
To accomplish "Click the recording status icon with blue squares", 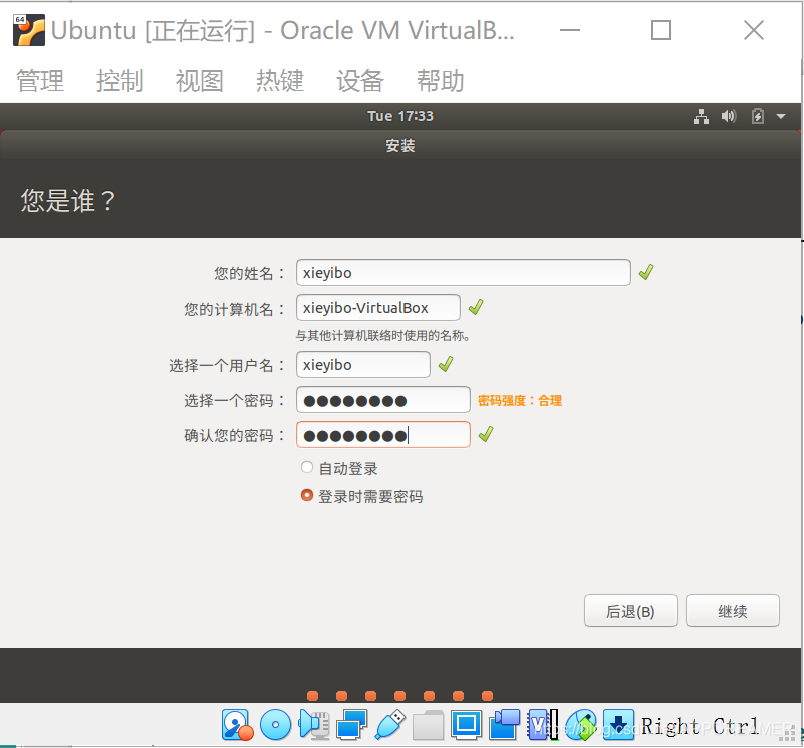I will pyautogui.click(x=505, y=724).
